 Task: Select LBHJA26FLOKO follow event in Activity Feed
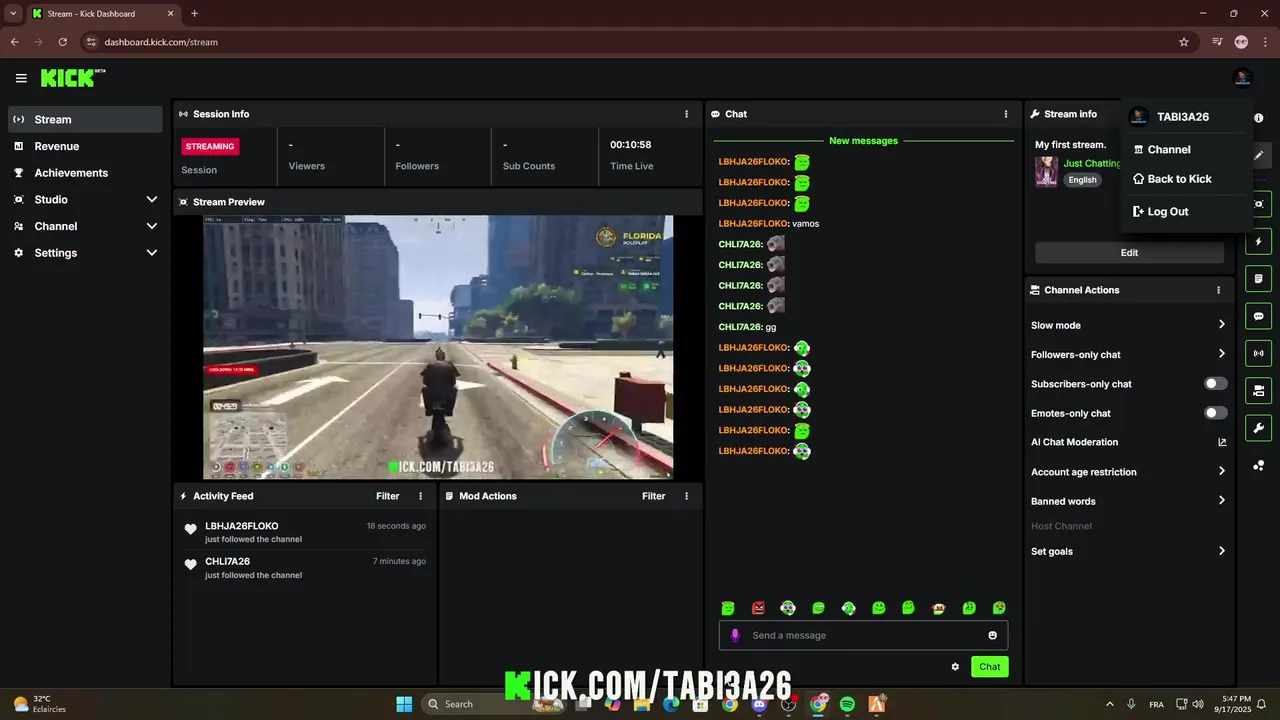305,532
